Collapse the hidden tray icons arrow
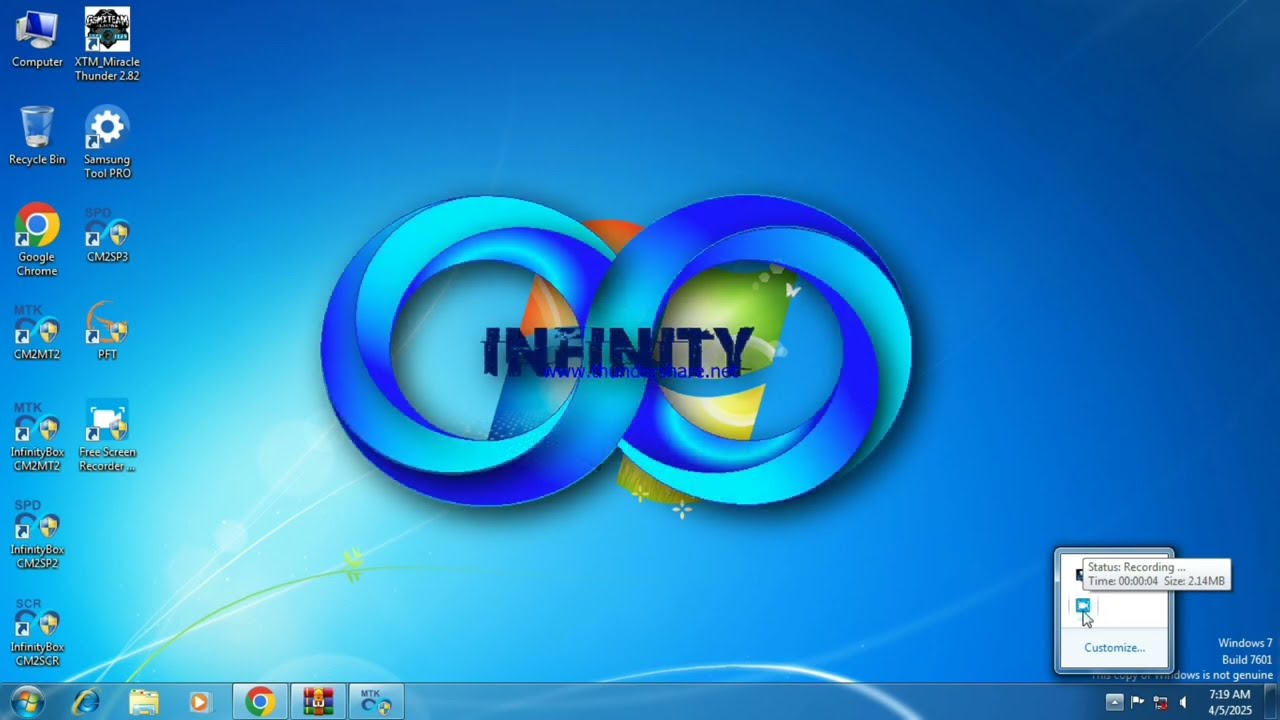Viewport: 1280px width, 720px height. (1114, 702)
